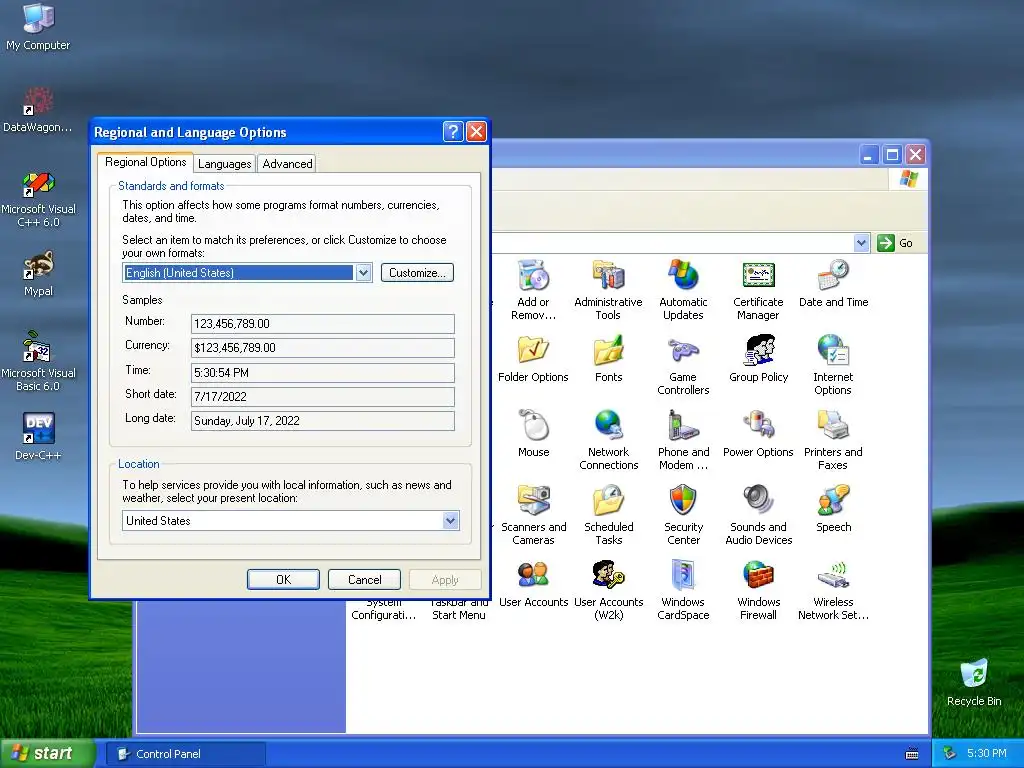
Task: Click the Customize... button
Action: 417,272
